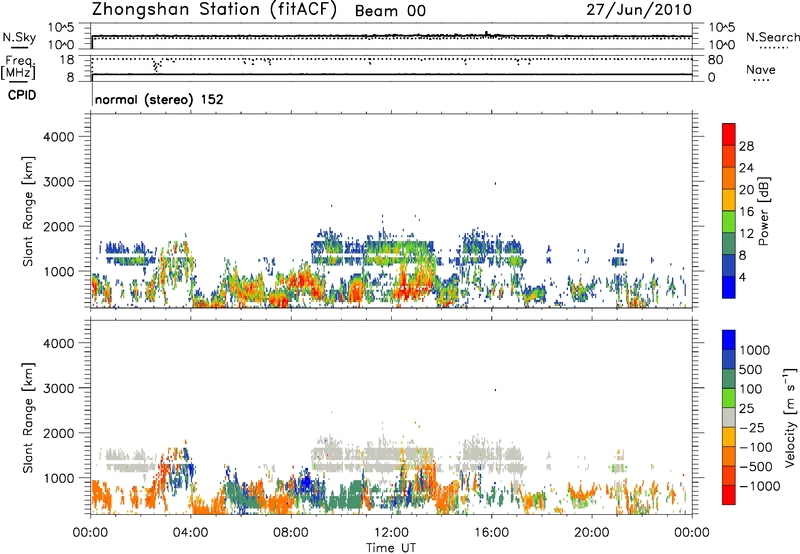Image resolution: width=800 pixels, height=554 pixels.
Task: Click the Power colorbar segment between 4 and 8
Action: (729, 265)
